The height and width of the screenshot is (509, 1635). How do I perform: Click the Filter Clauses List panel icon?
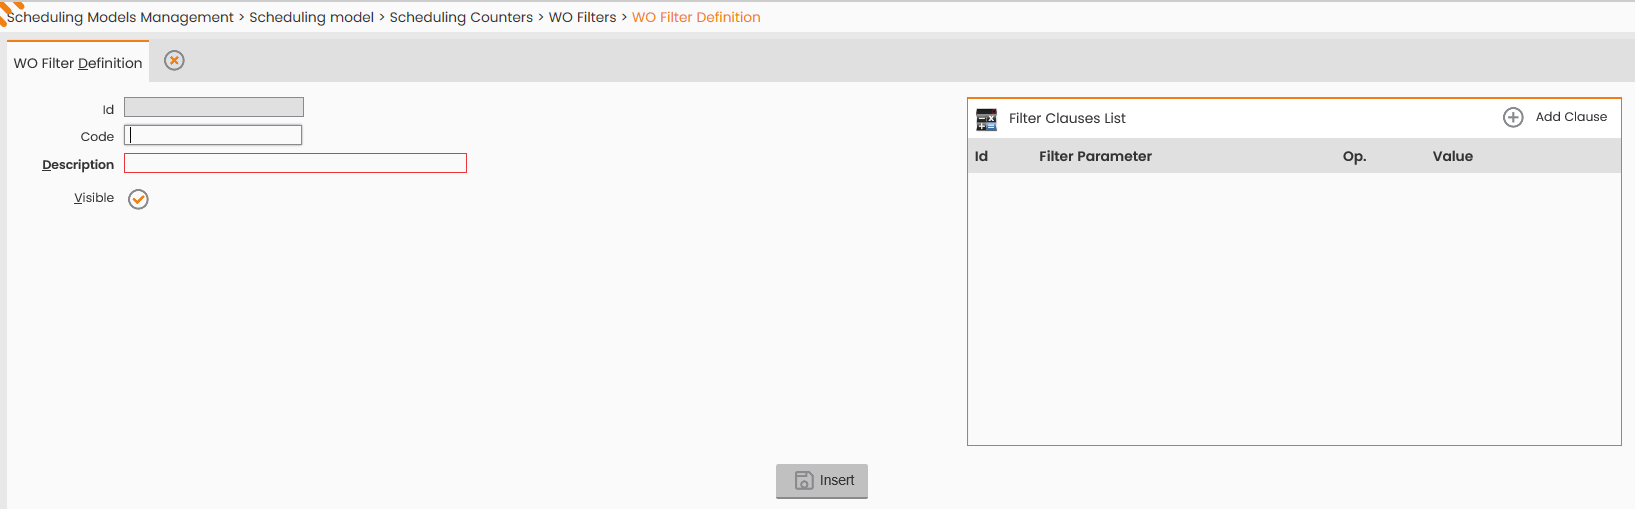pos(986,119)
